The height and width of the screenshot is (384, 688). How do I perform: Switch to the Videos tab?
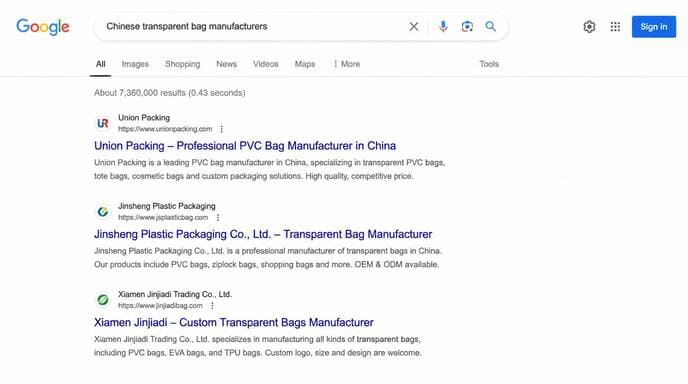pyautogui.click(x=265, y=64)
